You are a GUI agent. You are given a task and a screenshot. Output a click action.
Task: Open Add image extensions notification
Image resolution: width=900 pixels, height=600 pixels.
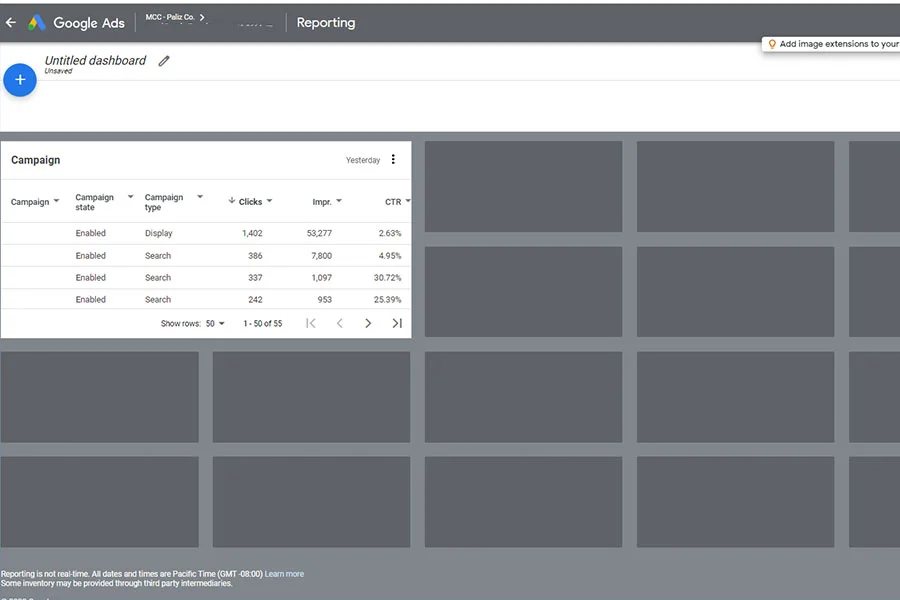tap(831, 44)
